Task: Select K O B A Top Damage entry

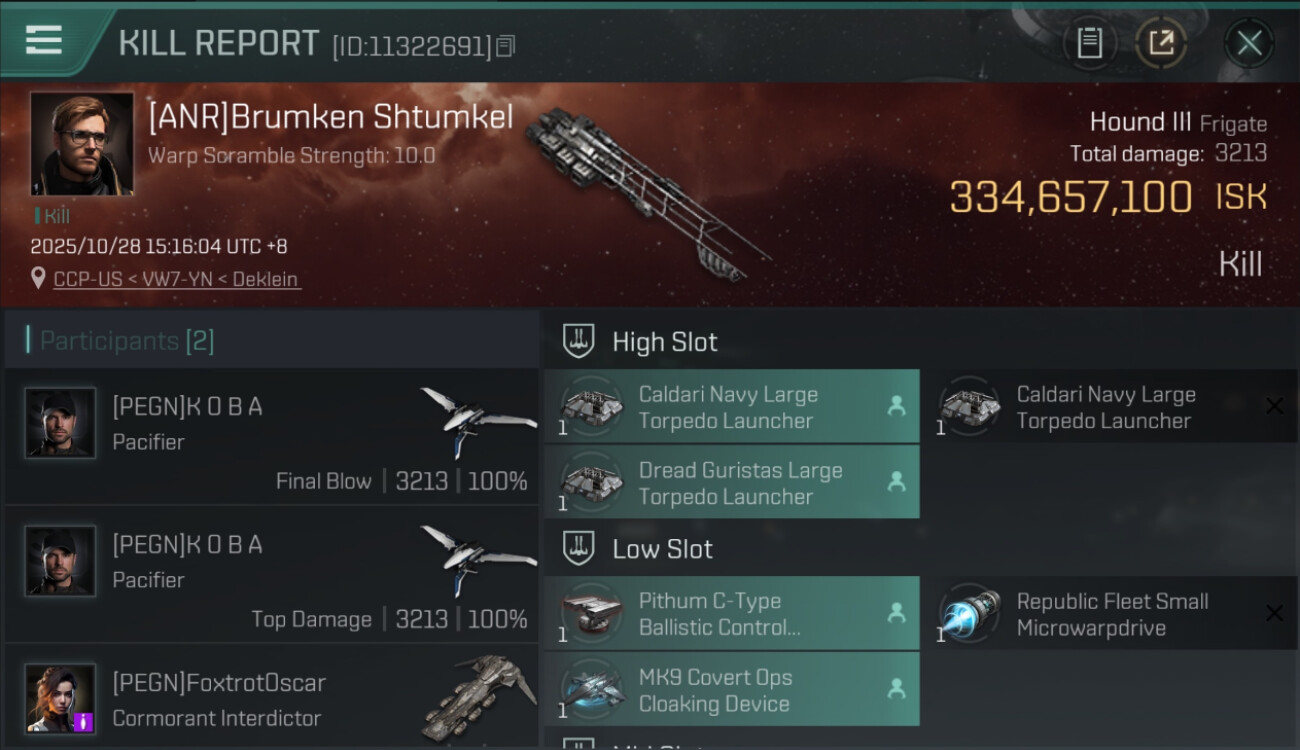Action: point(271,575)
